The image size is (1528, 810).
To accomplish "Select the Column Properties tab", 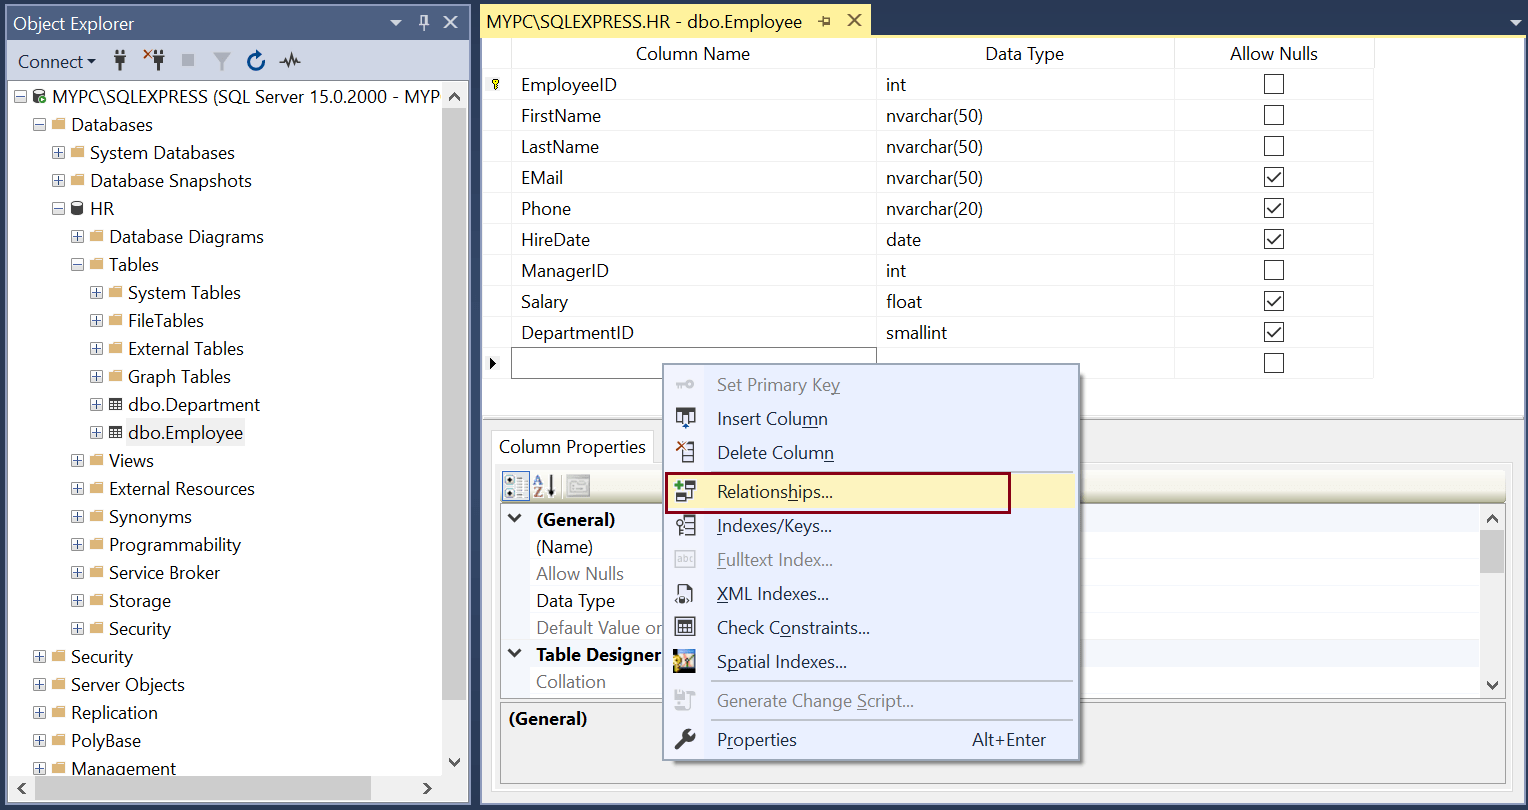I will point(572,447).
